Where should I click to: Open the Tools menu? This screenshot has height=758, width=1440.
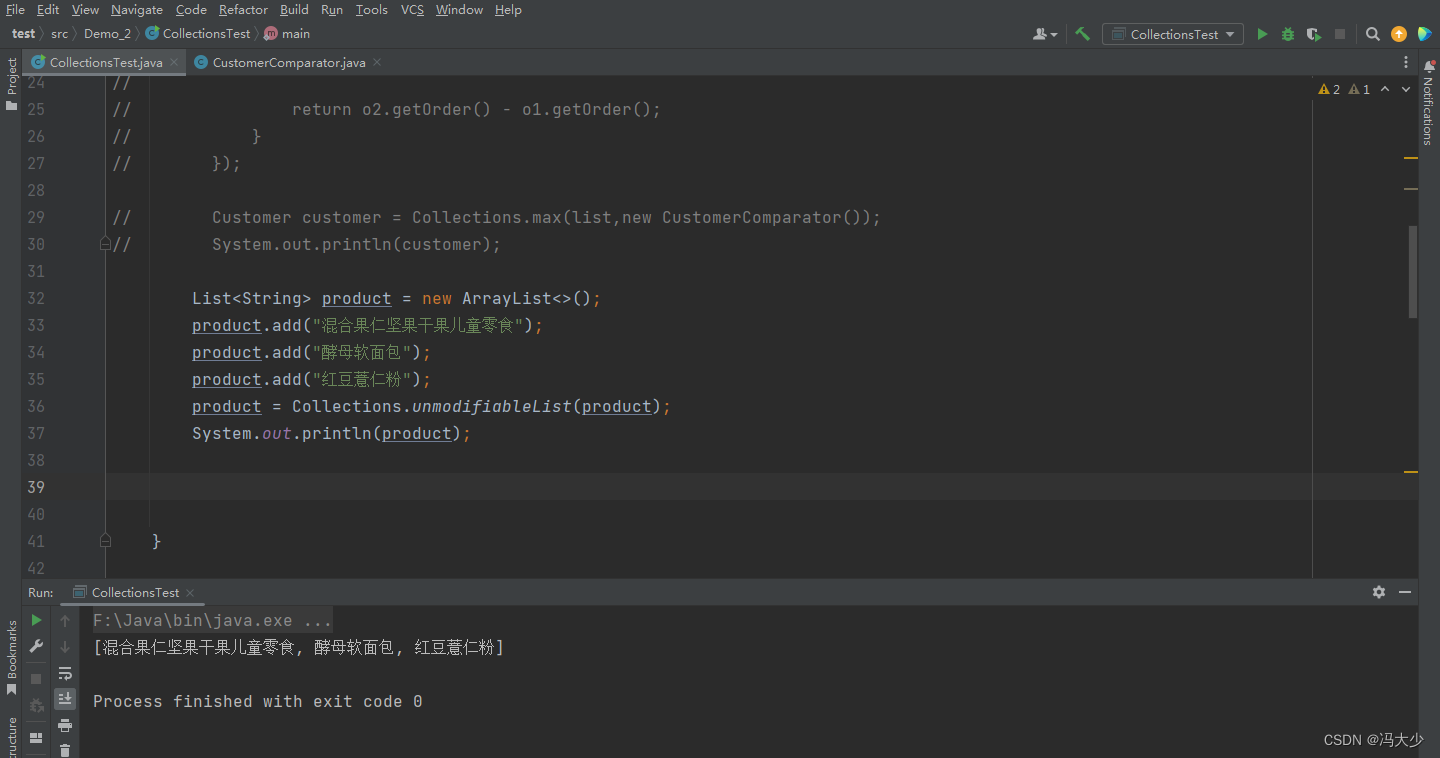(x=371, y=9)
